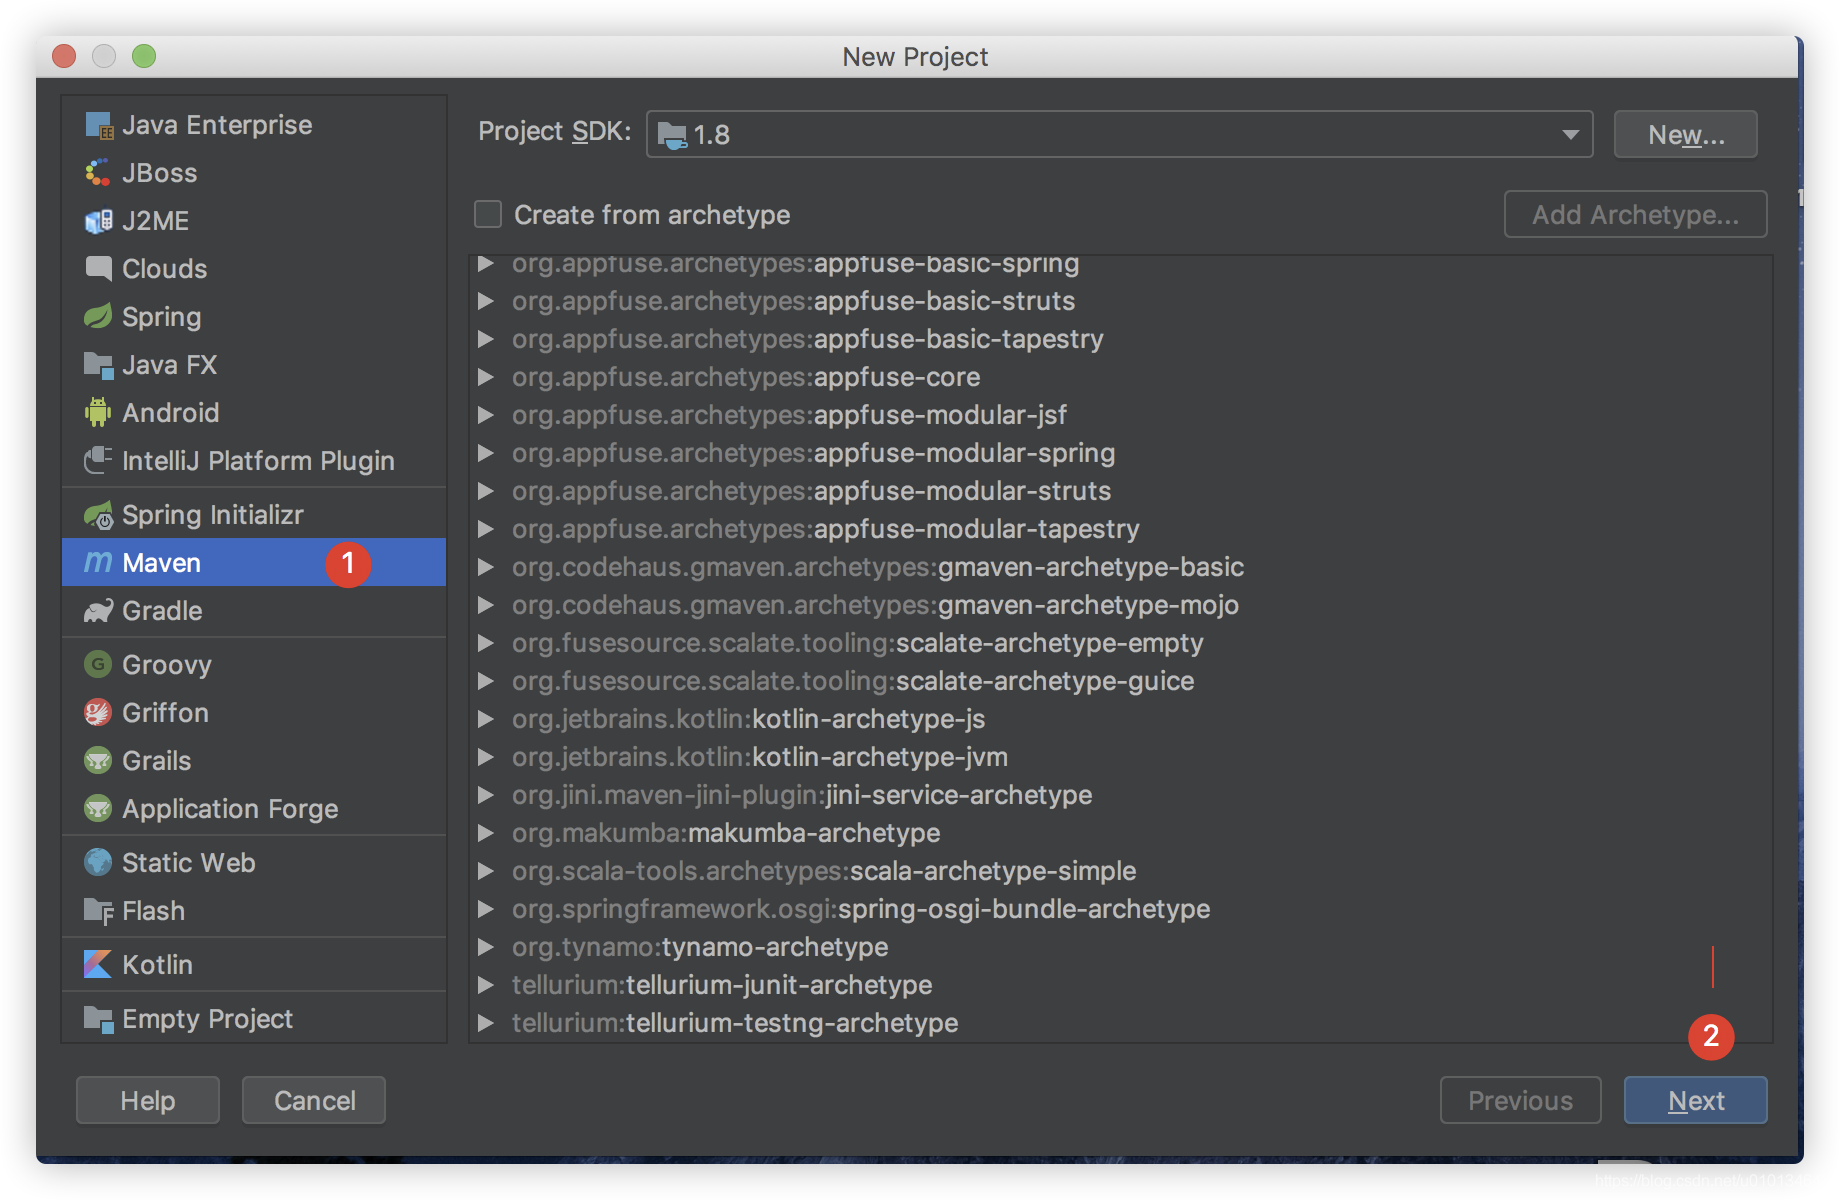Click the Empty Project folder icon

pyautogui.click(x=98, y=1019)
